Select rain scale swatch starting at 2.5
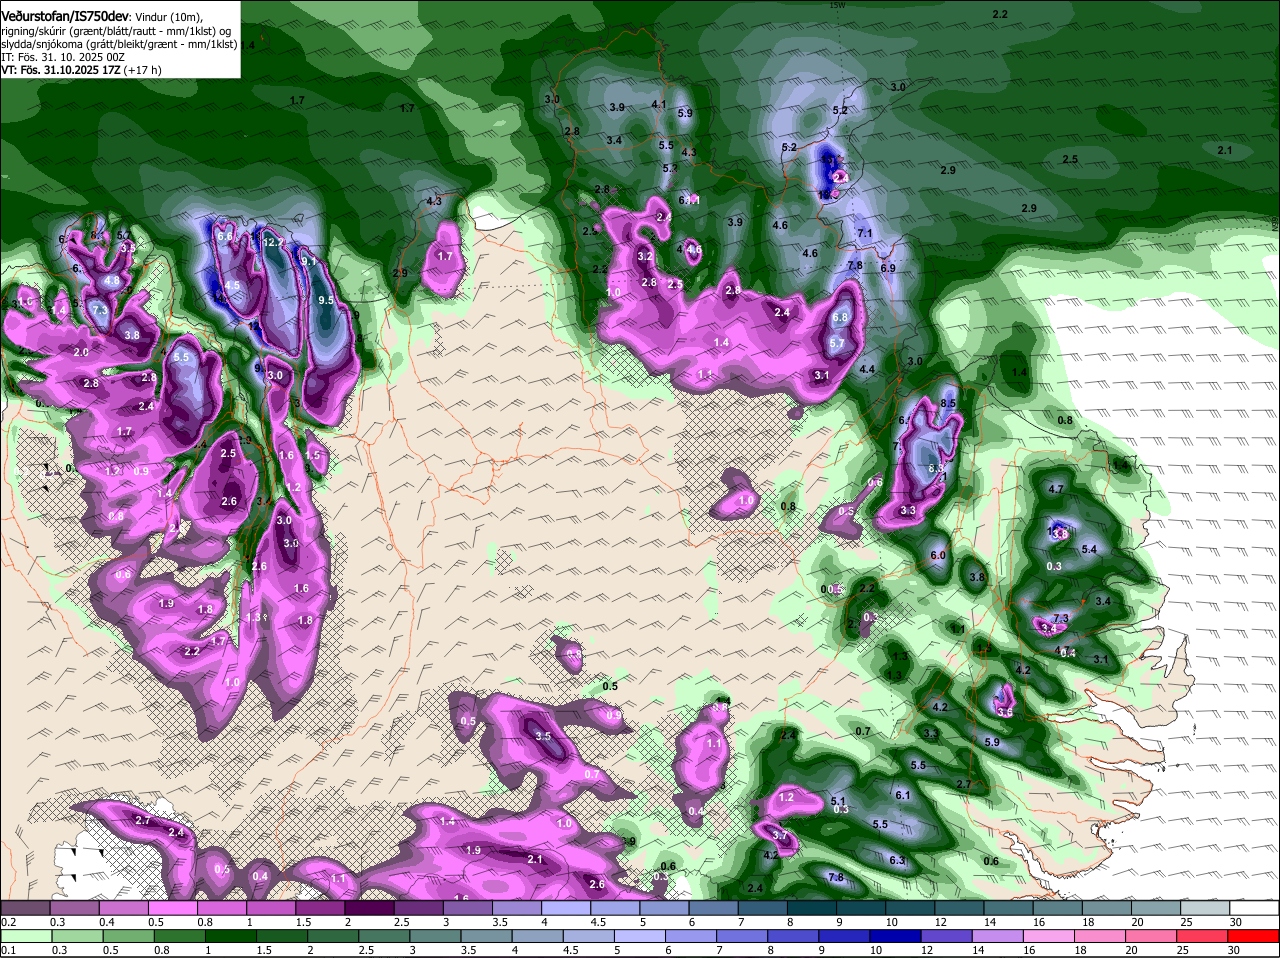The image size is (1280, 958). tap(383, 936)
